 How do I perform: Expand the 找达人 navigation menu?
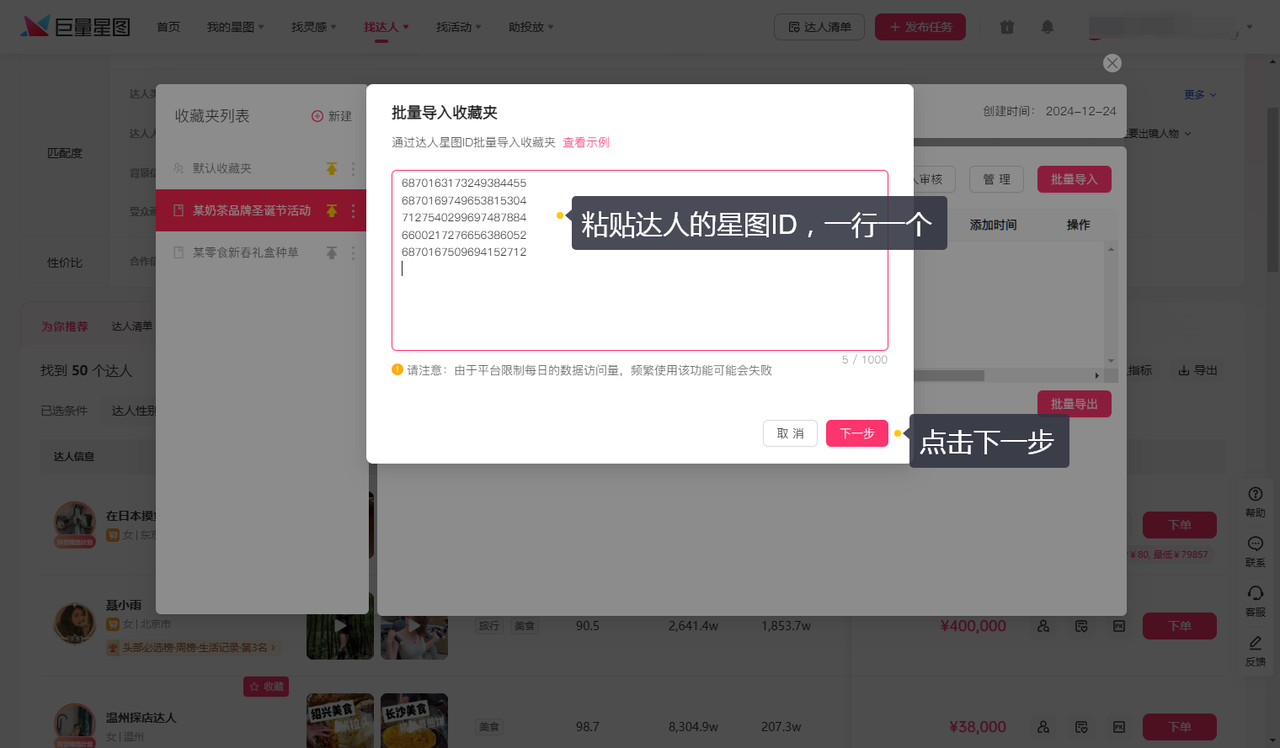[386, 27]
